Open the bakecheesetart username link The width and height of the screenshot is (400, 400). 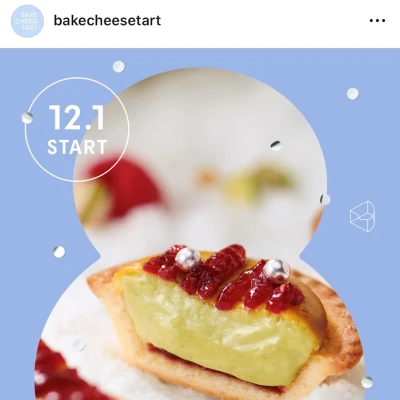coord(107,21)
